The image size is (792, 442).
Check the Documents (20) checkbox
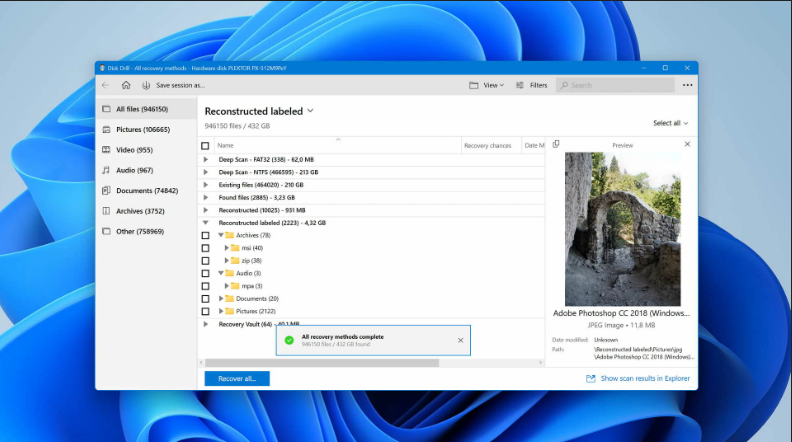click(205, 299)
